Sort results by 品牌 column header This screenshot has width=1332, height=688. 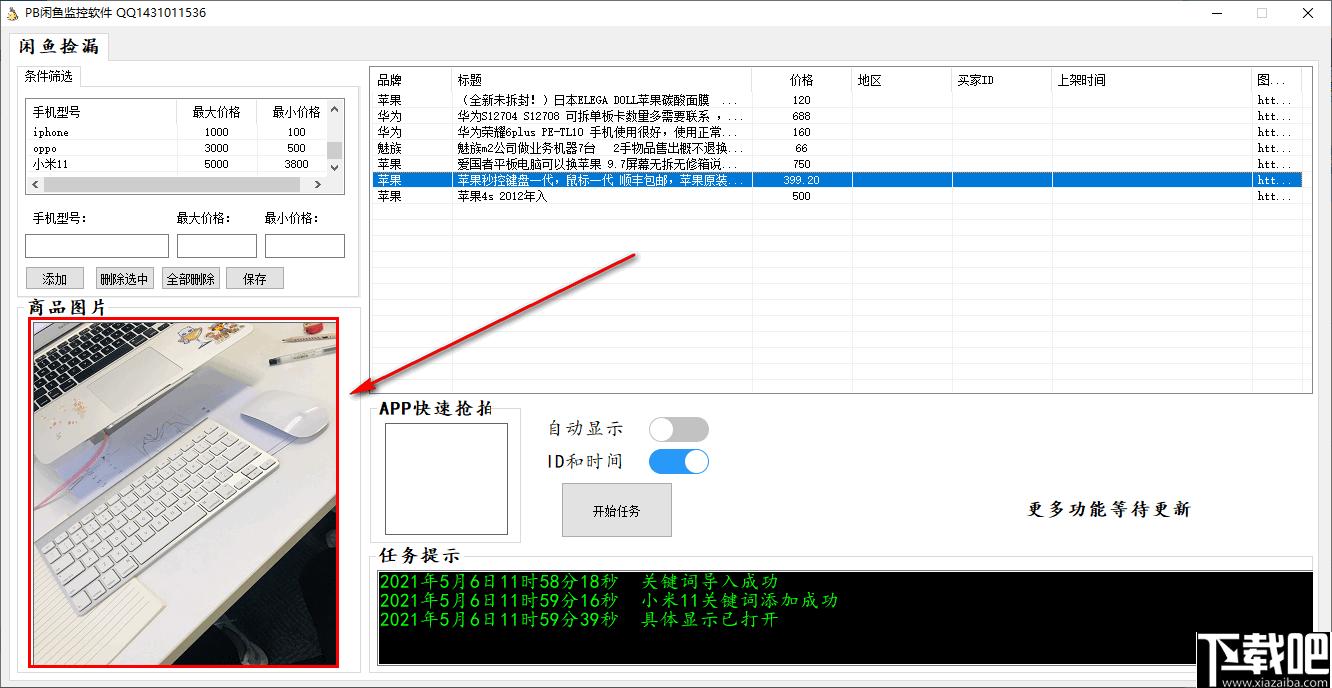411,80
